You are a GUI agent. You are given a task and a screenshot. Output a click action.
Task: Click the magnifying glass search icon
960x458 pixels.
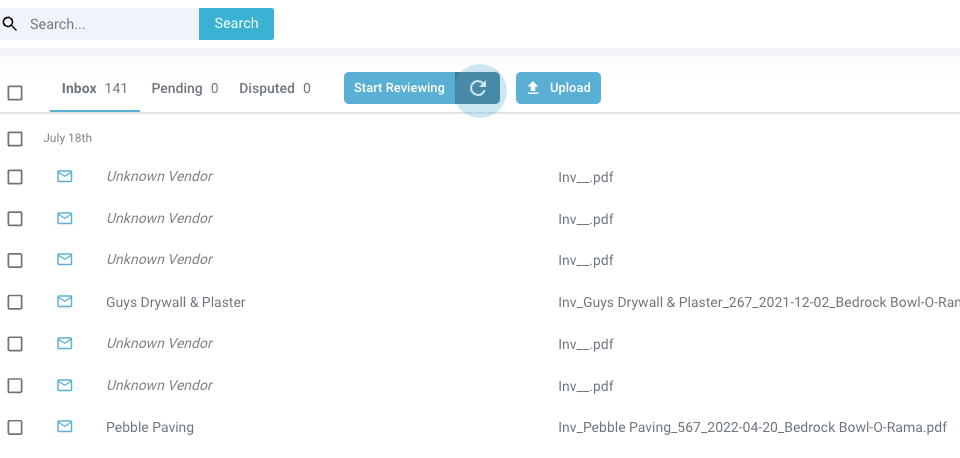(x=9, y=24)
